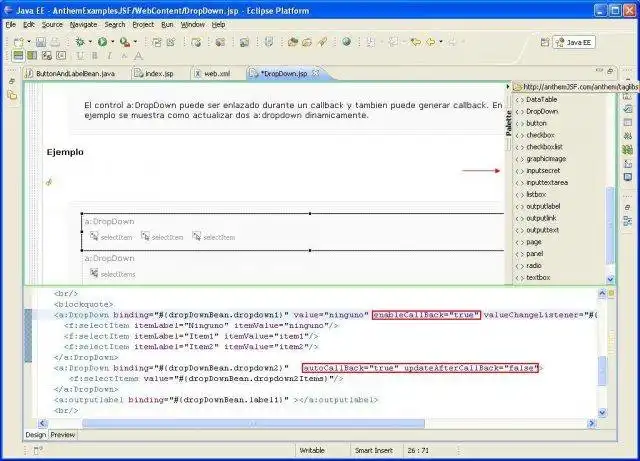640x461 pixels.
Task: Maximize the editor area icon
Action: (610, 71)
